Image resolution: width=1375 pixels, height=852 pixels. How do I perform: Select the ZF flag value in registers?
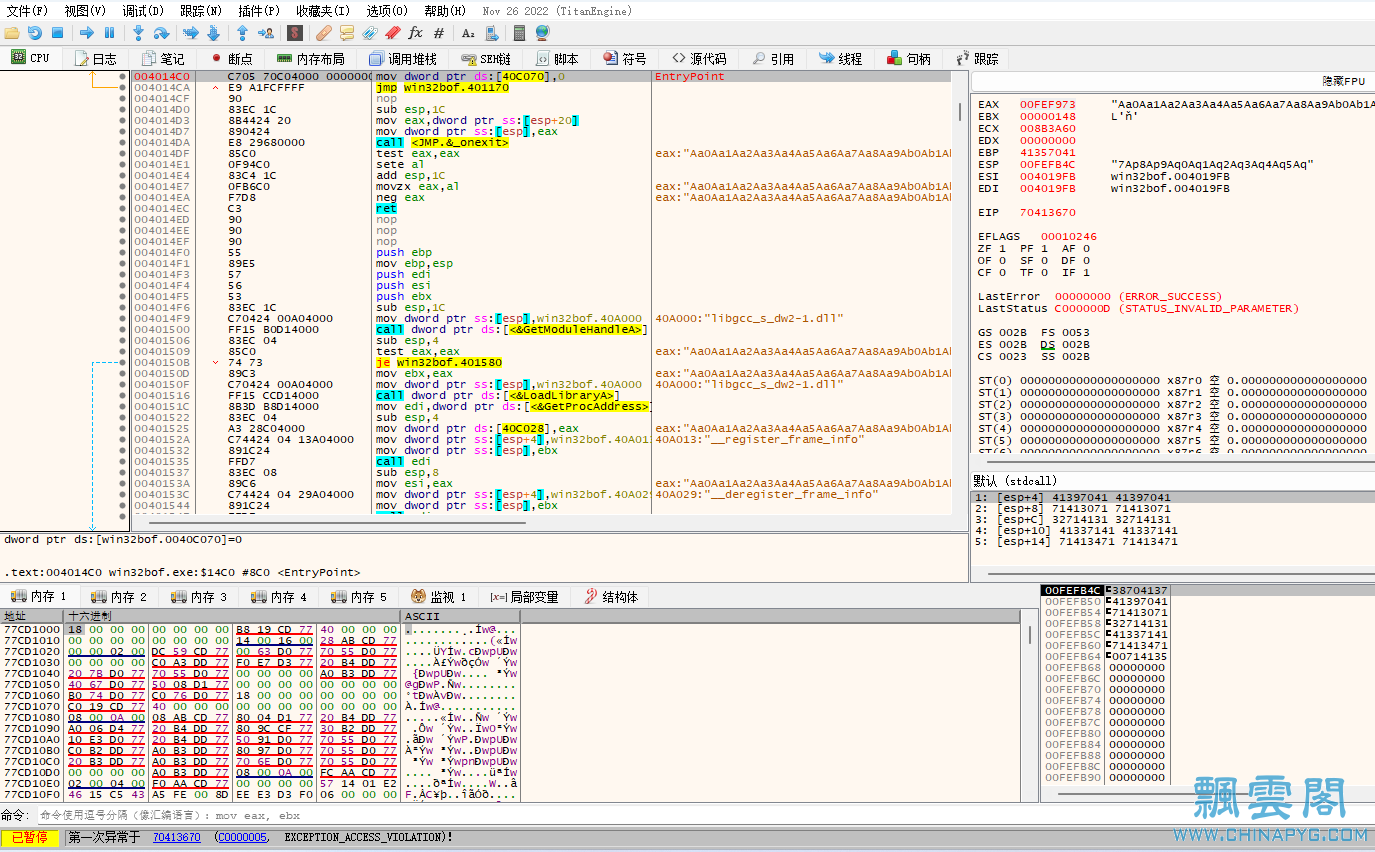pos(1002,249)
